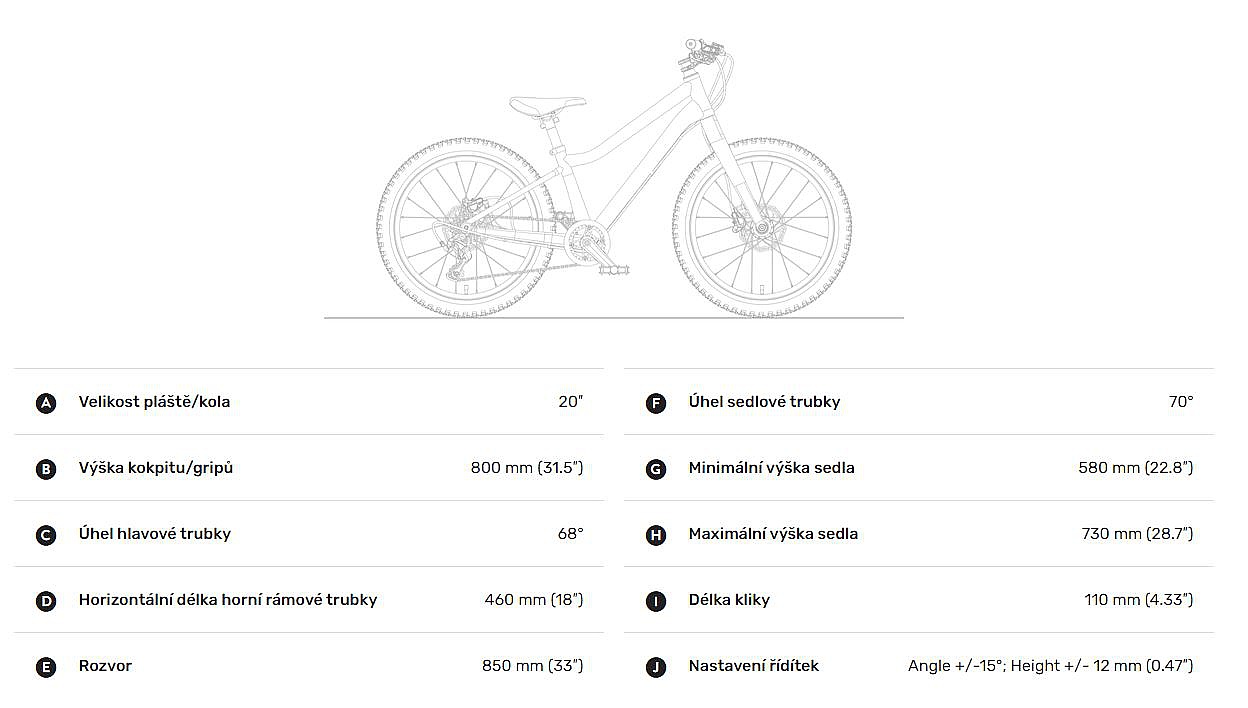The height and width of the screenshot is (708, 1248).
Task: Click the letter A badge icon
Action: 46,403
